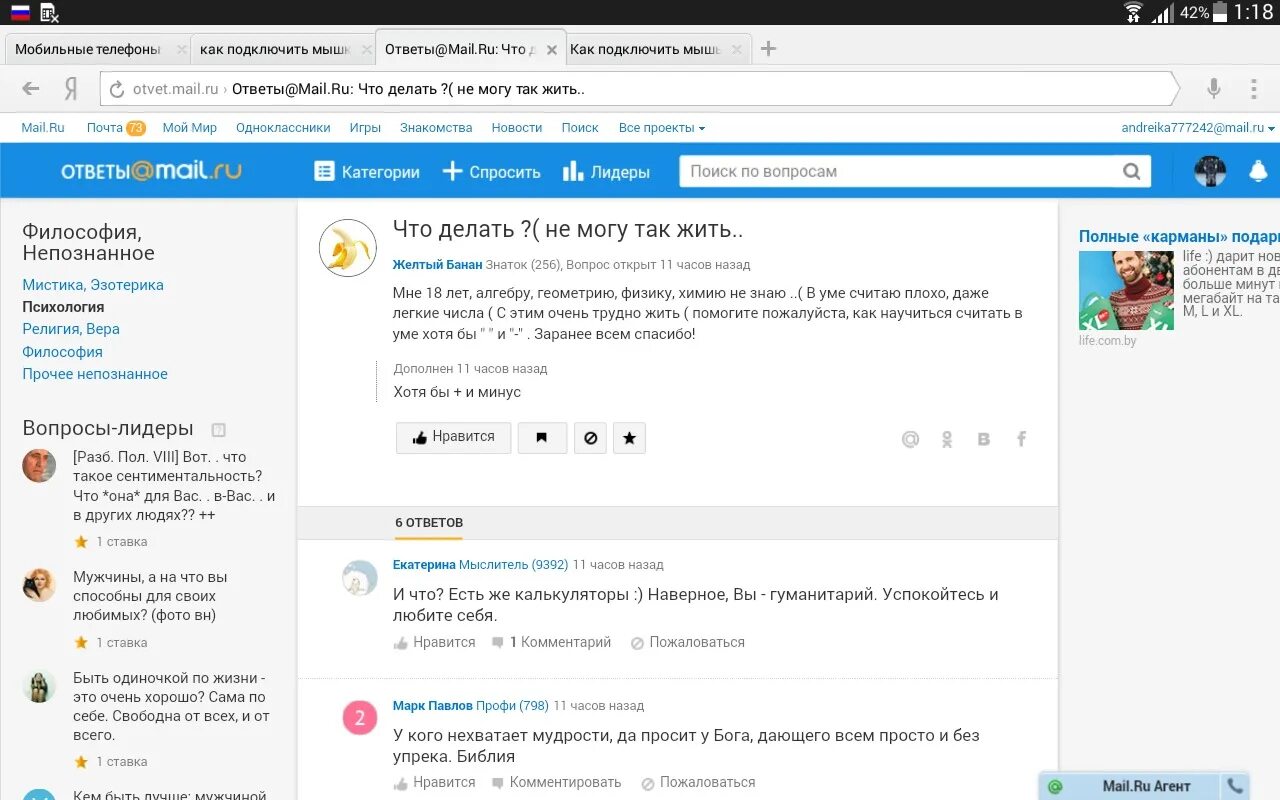Open a new tab with plus button

(x=768, y=49)
